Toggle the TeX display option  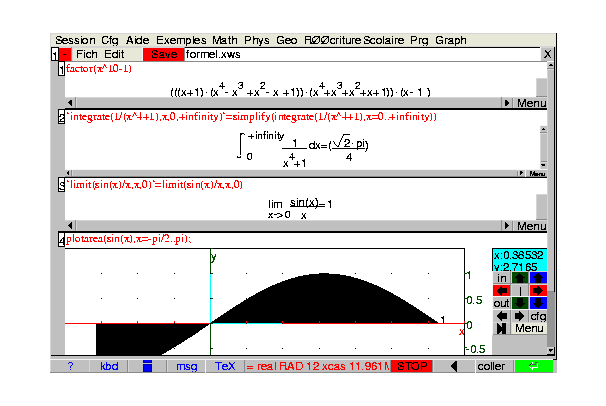pos(226,366)
